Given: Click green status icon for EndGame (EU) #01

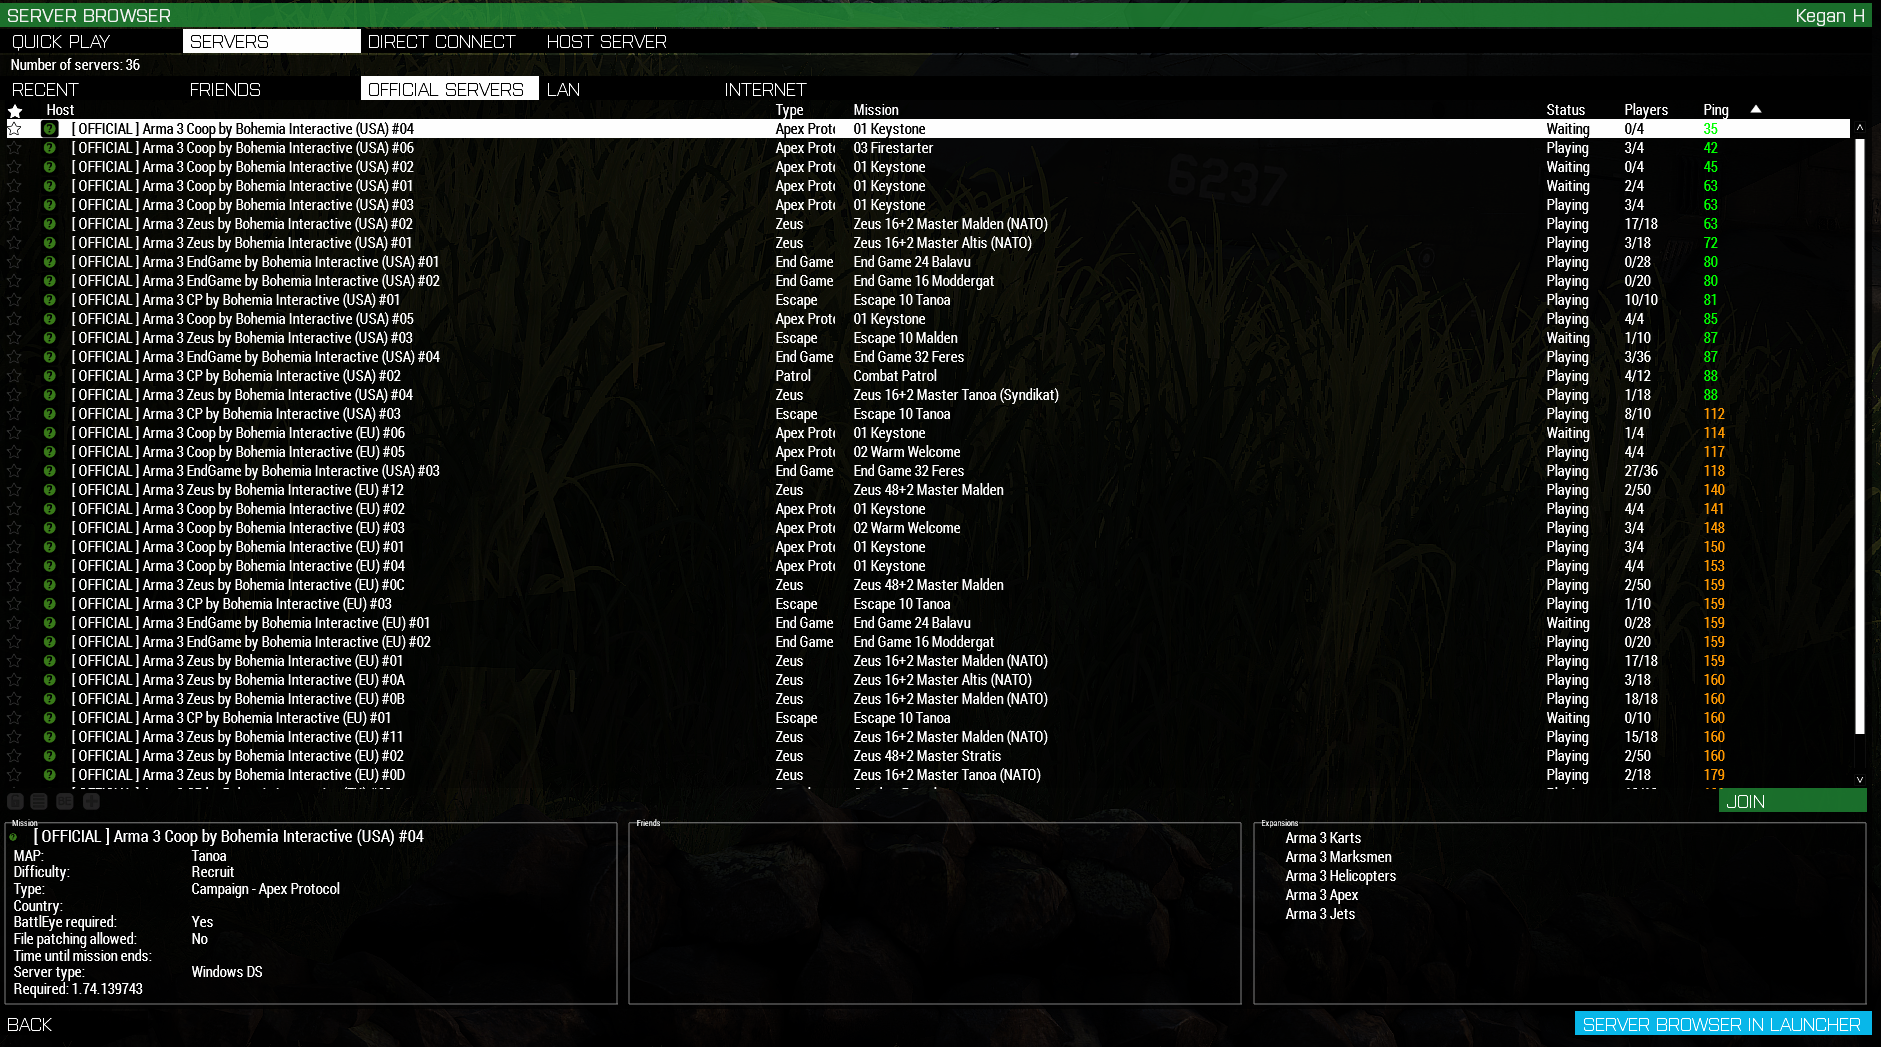Looking at the screenshot, I should tap(49, 623).
